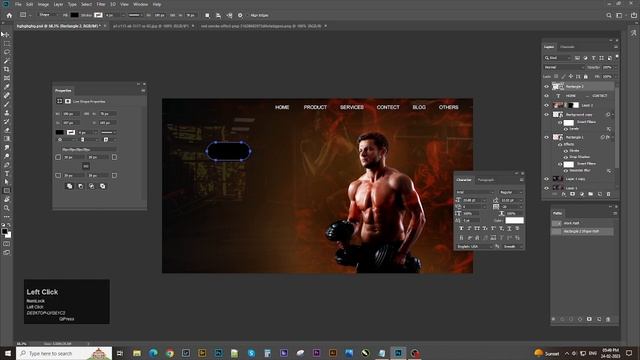Image resolution: width=640 pixels, height=360 pixels.
Task: Select the Crop tool
Action: (7, 69)
